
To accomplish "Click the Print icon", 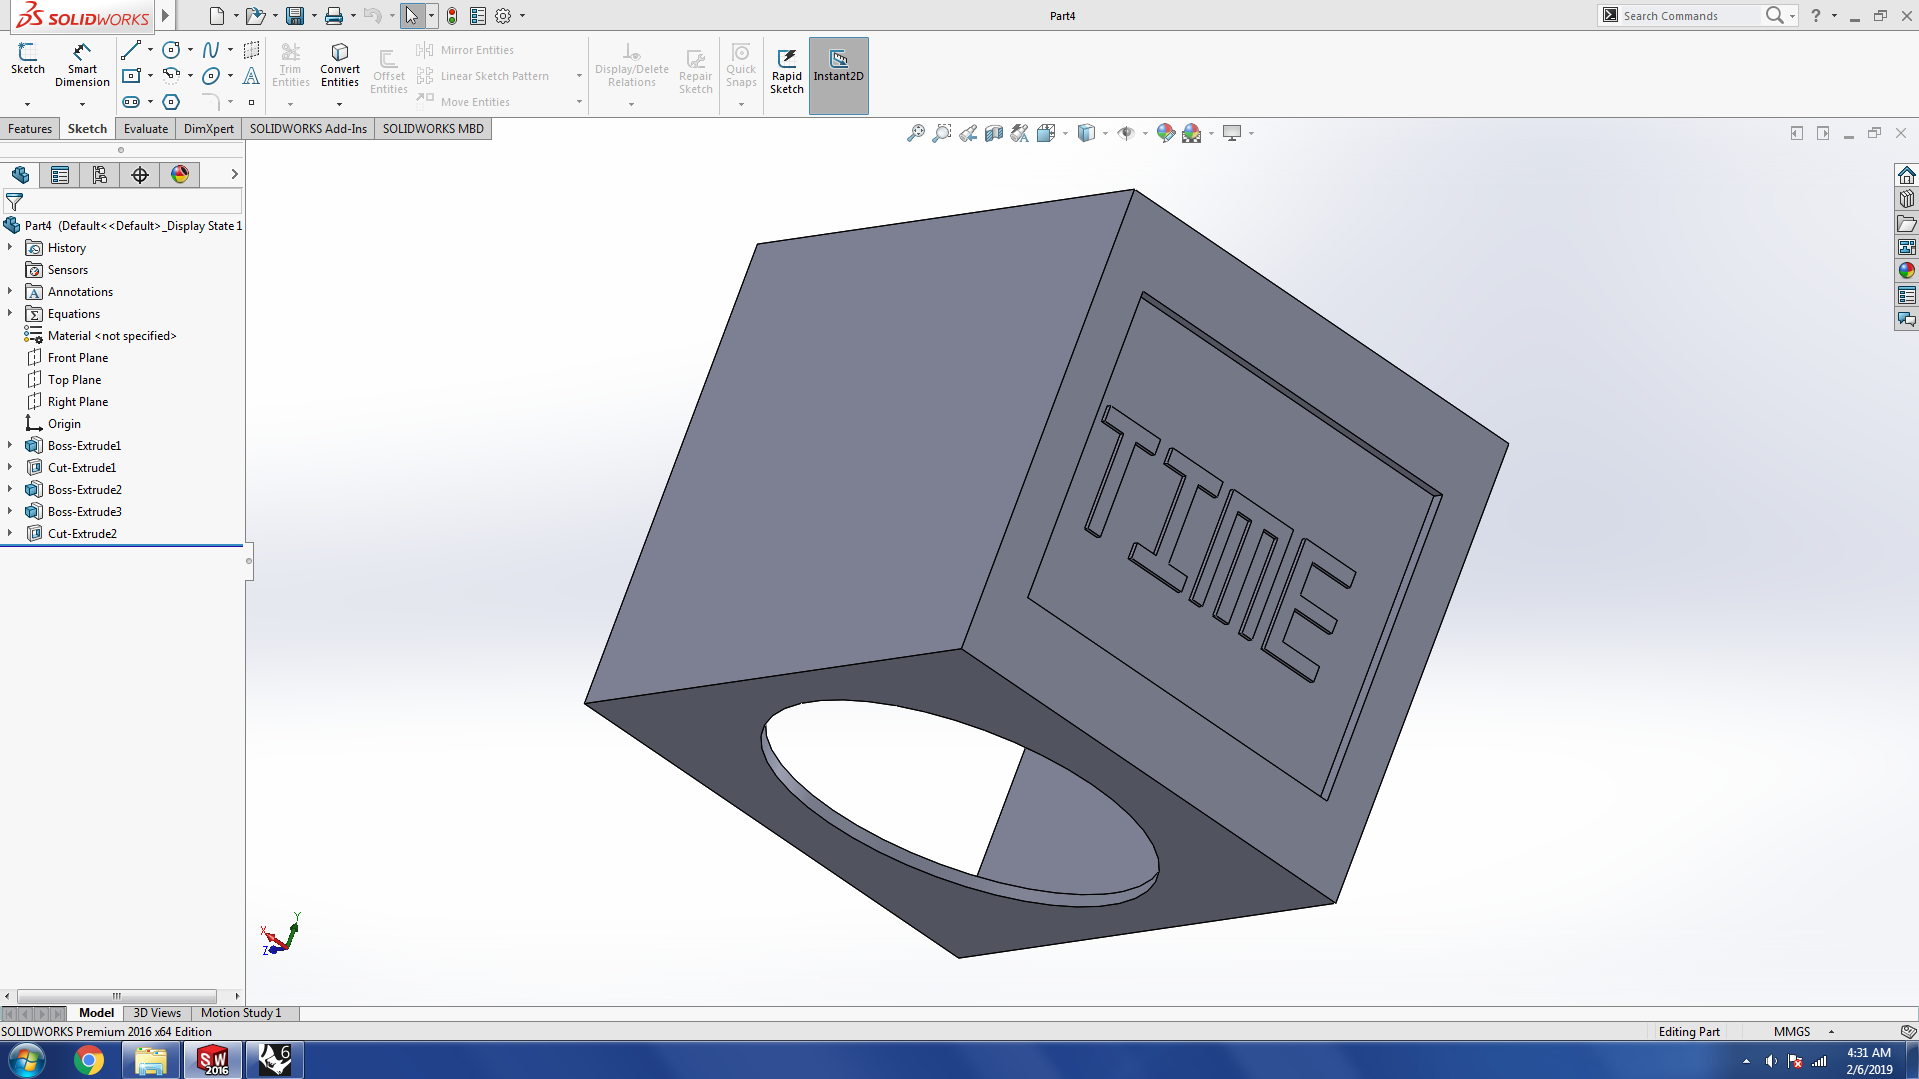I will point(334,16).
